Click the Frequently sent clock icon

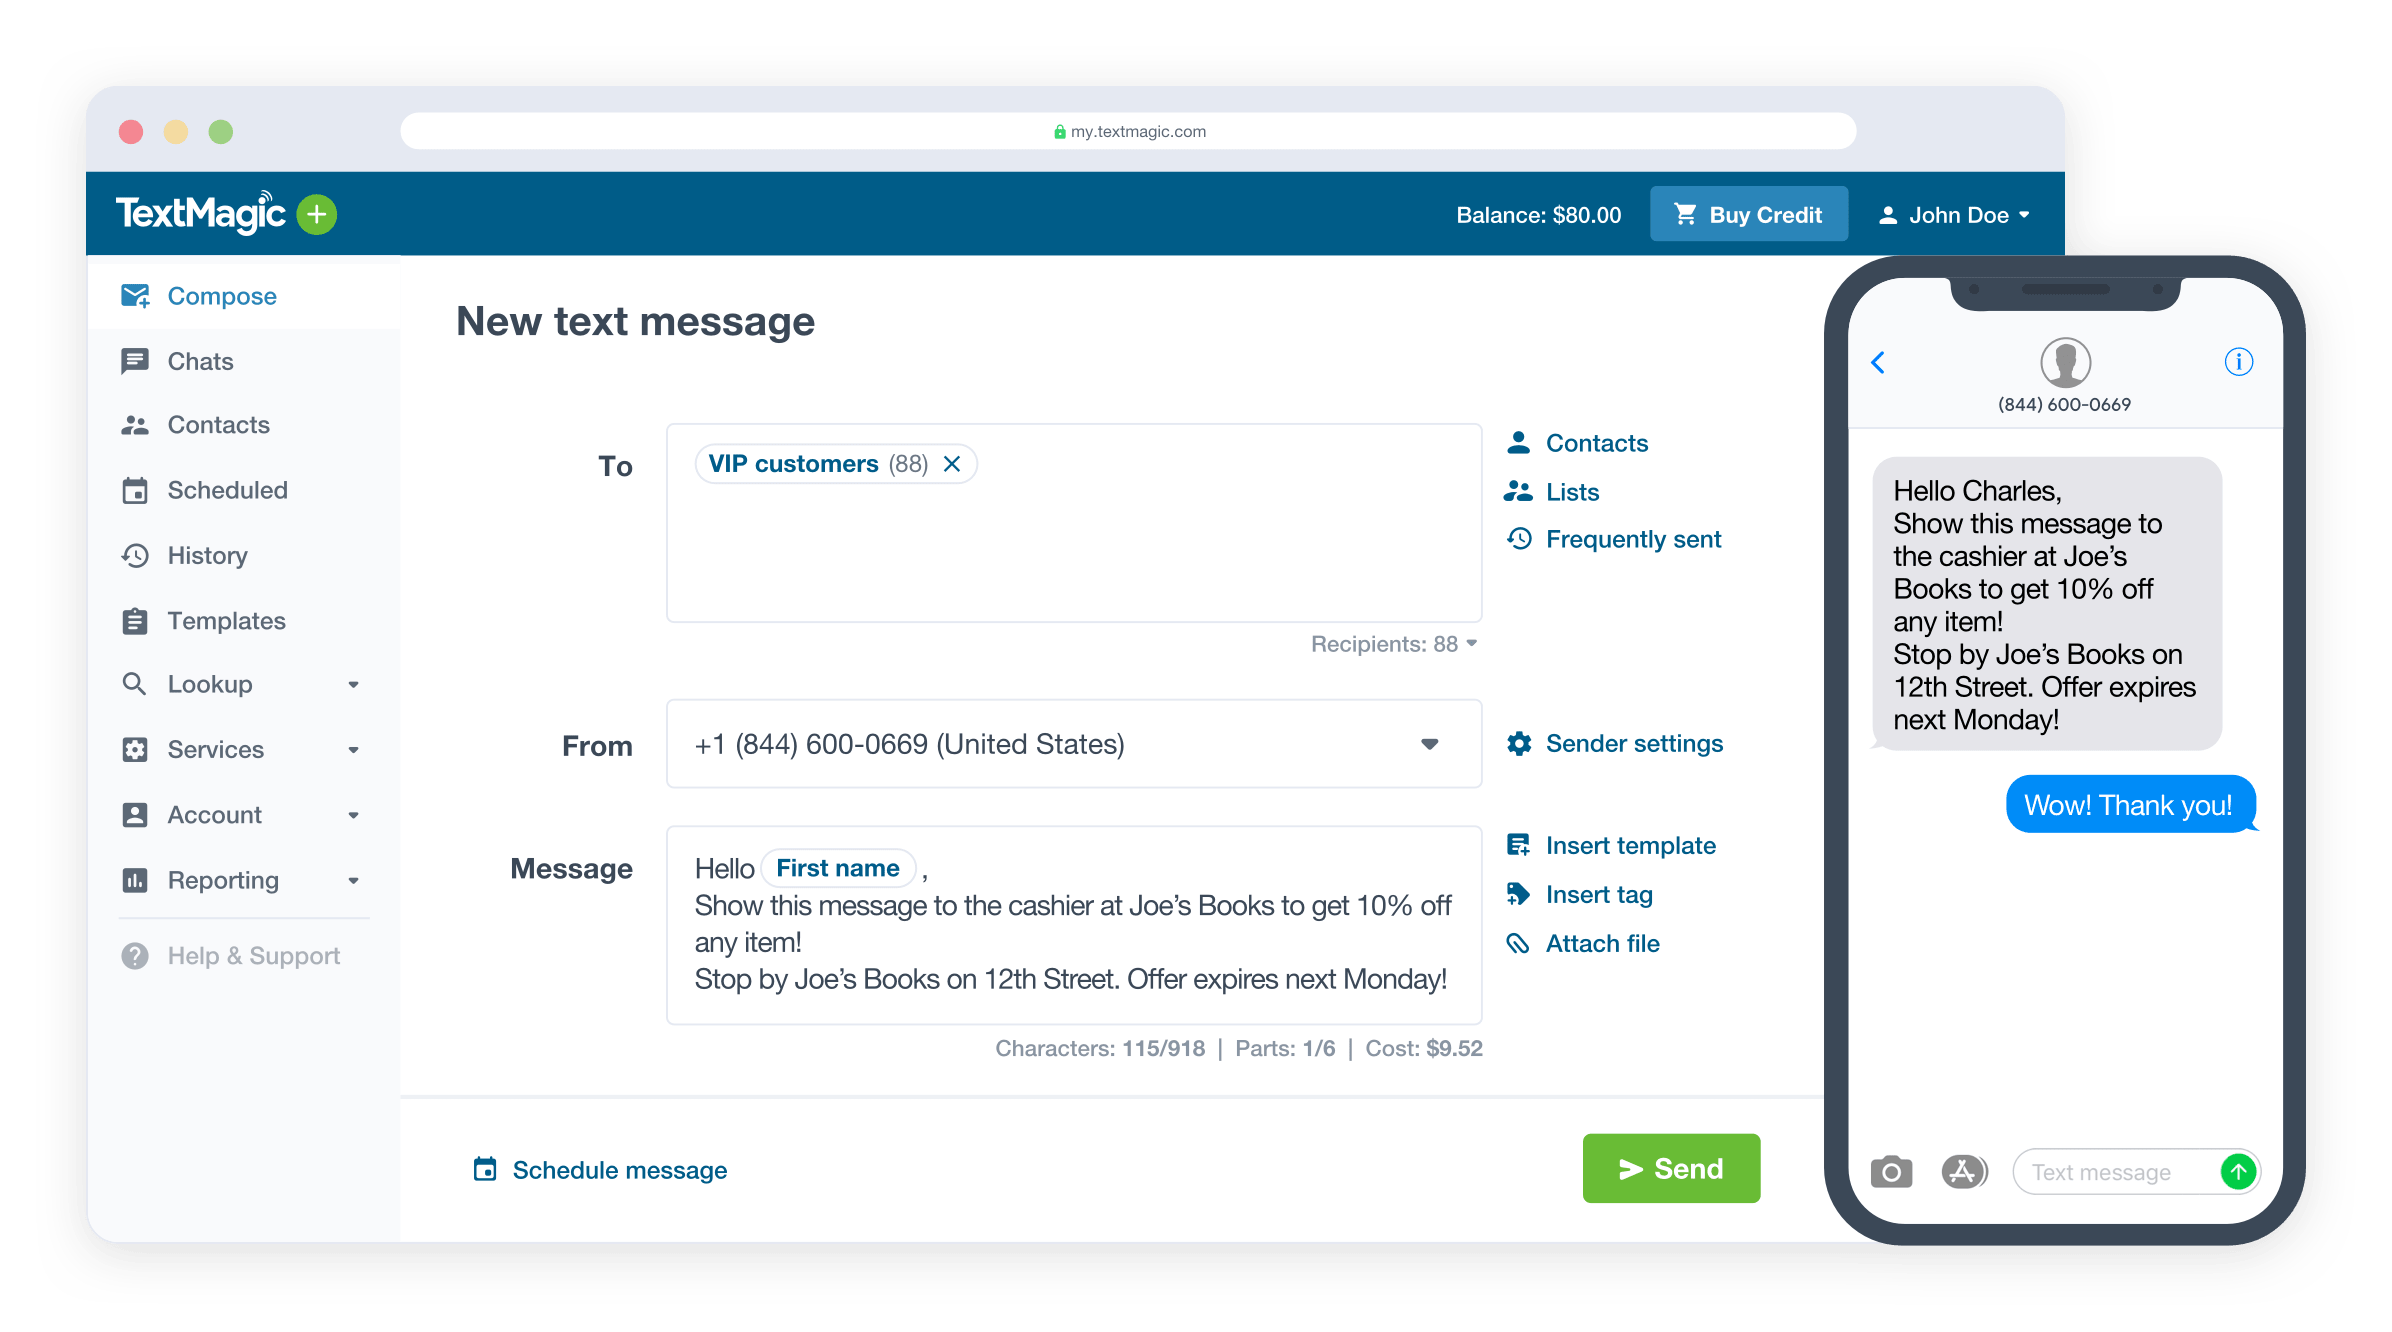(1519, 539)
